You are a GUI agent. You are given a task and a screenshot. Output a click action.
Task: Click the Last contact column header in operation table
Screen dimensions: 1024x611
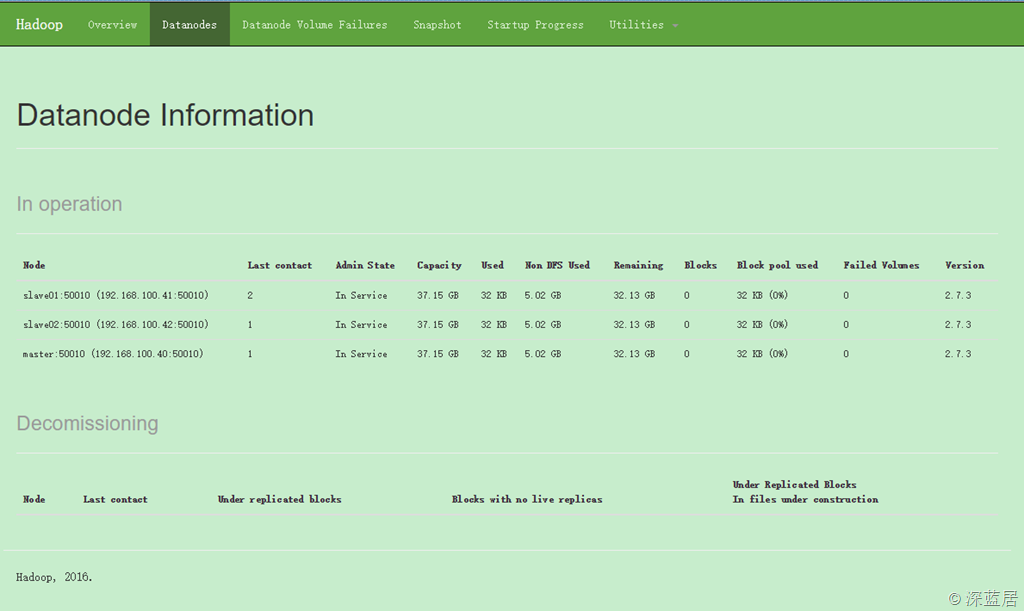coord(279,265)
